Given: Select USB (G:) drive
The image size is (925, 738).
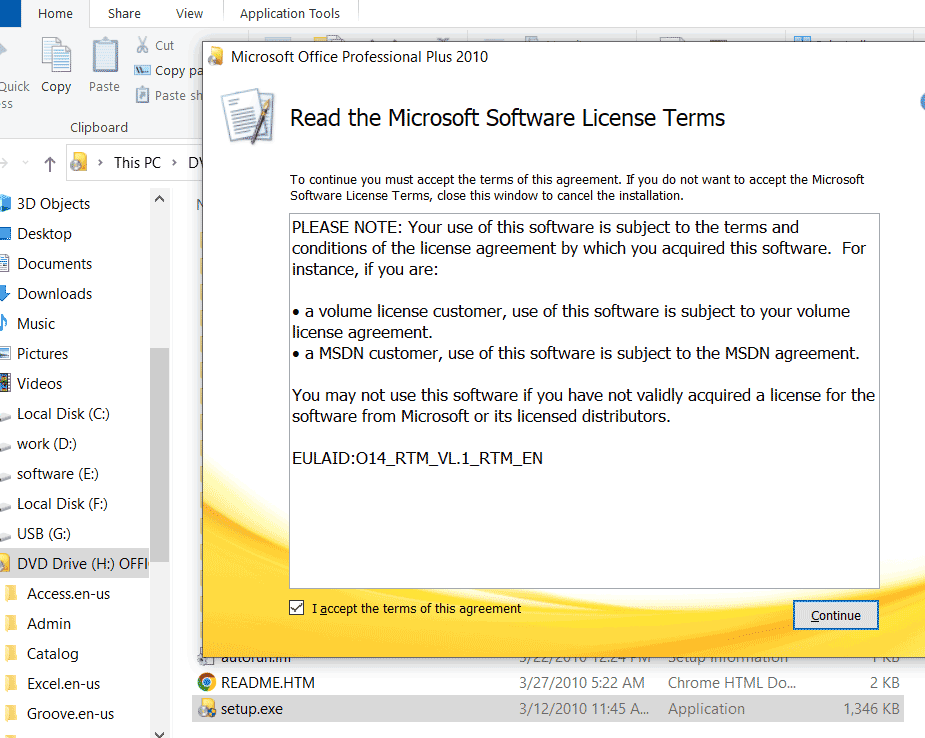Looking at the screenshot, I should 44,534.
